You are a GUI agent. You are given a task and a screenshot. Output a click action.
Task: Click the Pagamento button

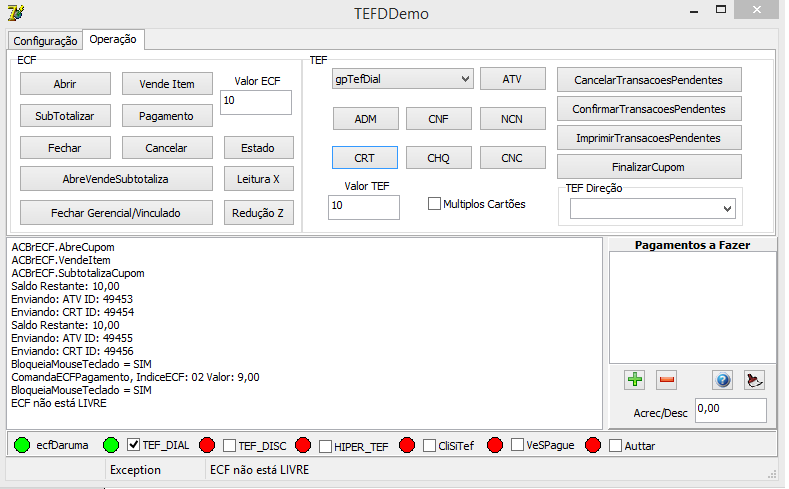point(167,116)
